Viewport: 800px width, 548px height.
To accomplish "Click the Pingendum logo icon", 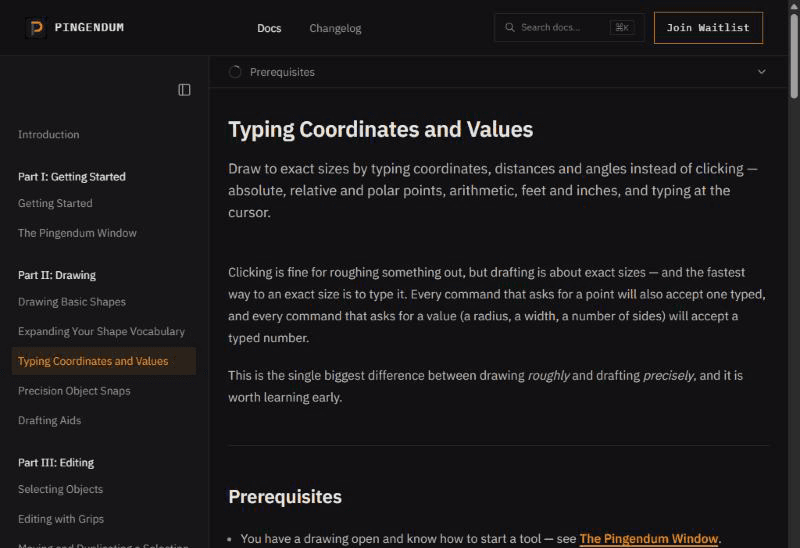I will [x=36, y=28].
